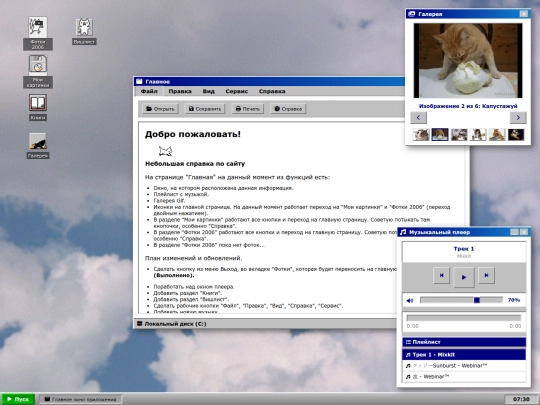Click the Галерея window title icon

click(412, 14)
